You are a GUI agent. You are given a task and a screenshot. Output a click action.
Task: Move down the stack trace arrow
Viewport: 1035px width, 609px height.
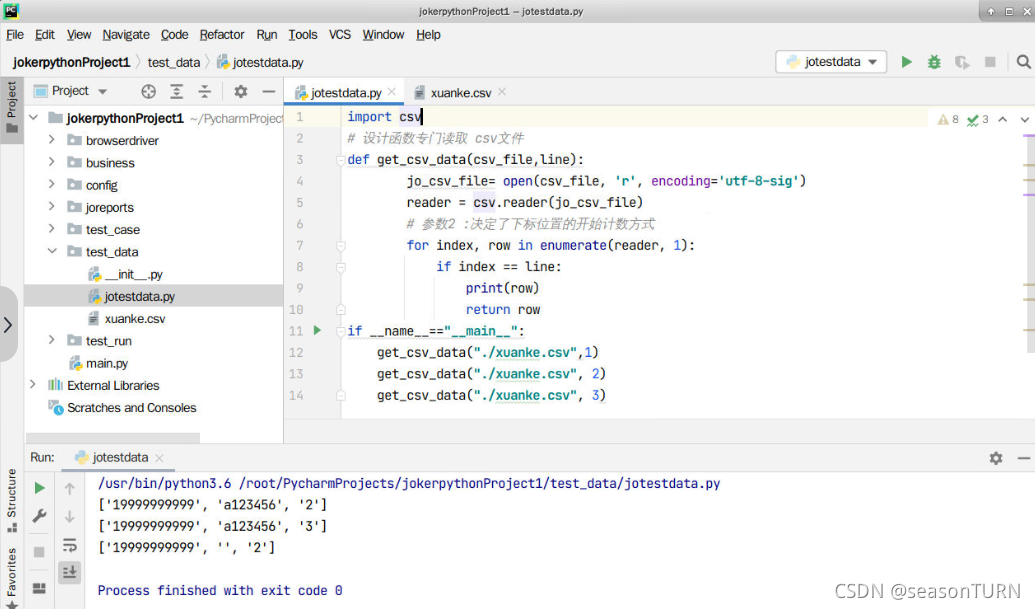coord(69,517)
